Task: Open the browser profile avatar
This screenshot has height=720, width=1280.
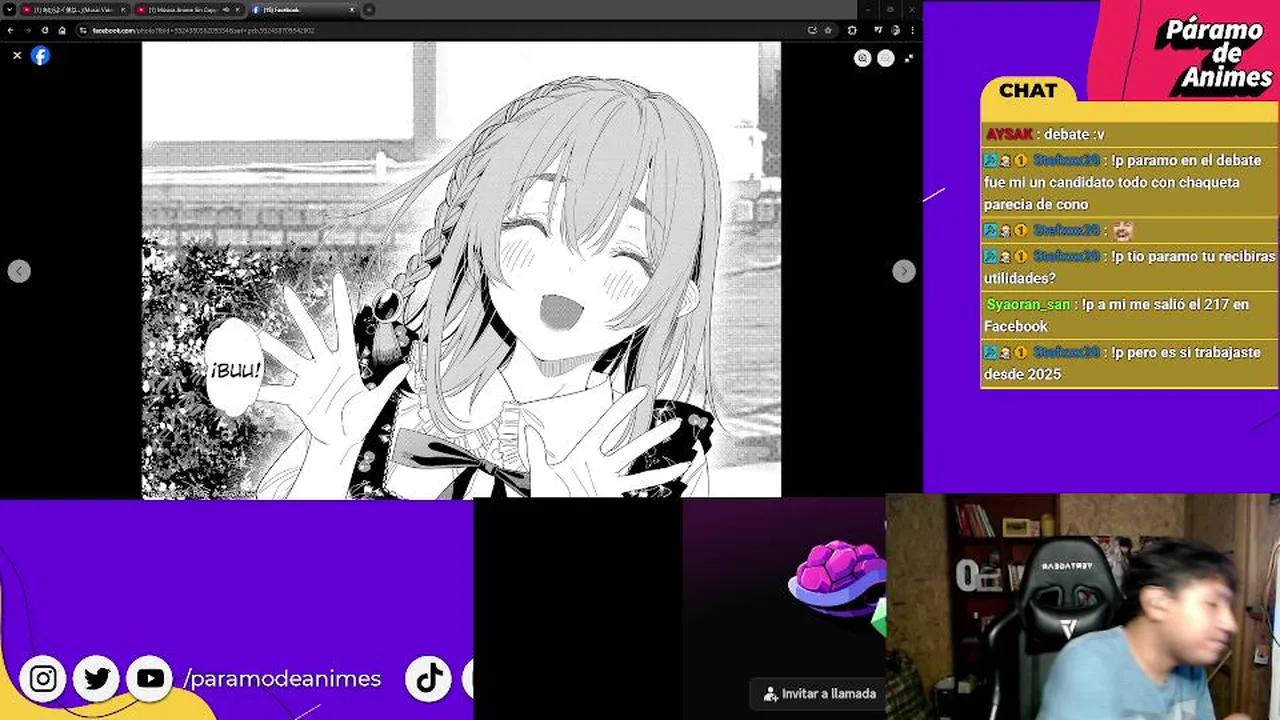Action: tap(895, 30)
